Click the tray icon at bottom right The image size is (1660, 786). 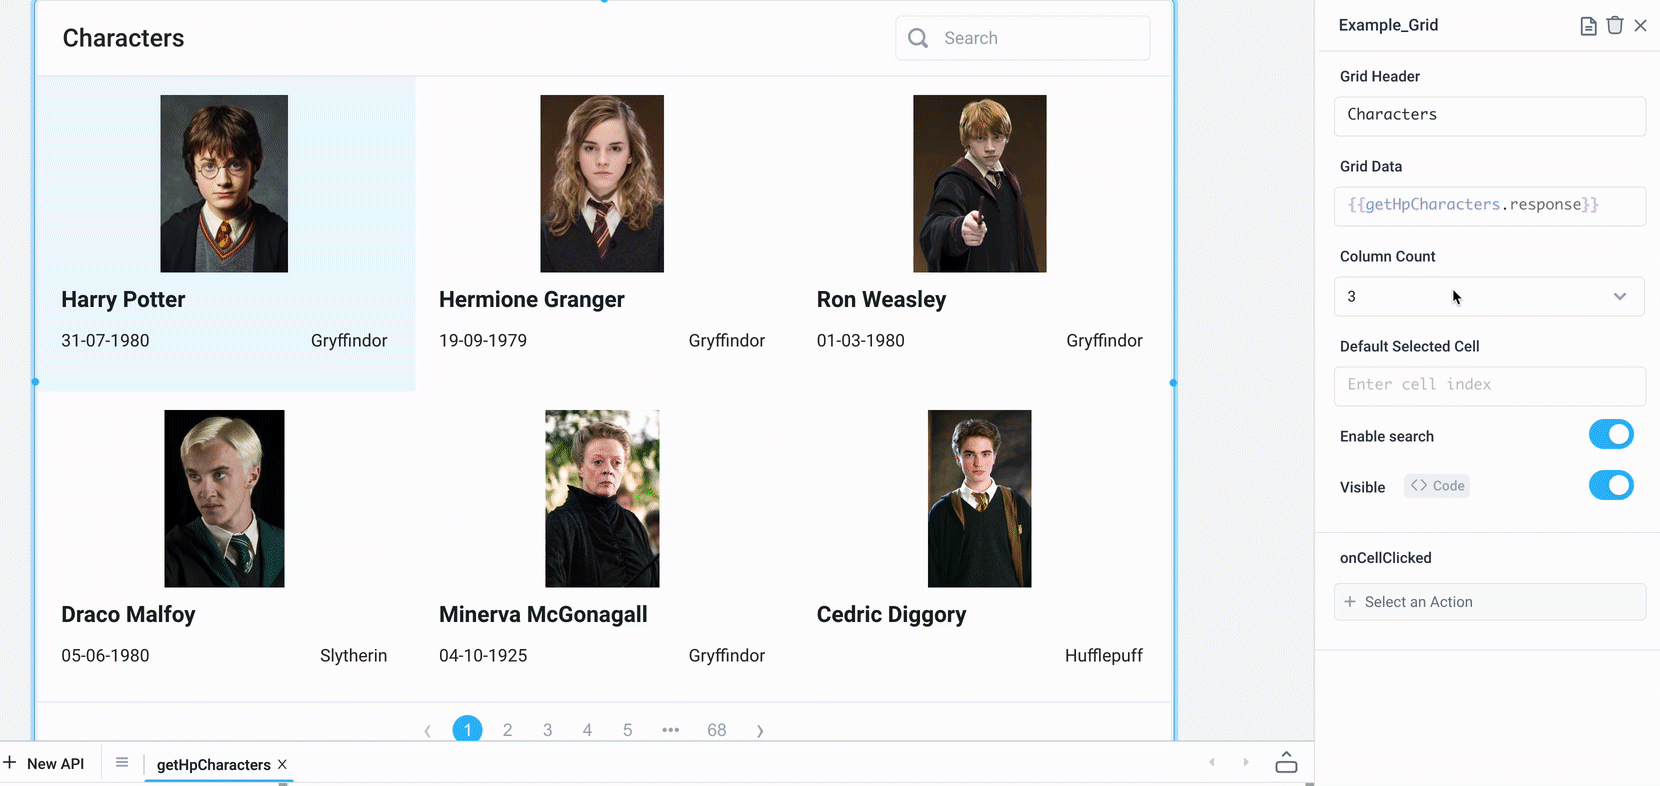(1286, 763)
